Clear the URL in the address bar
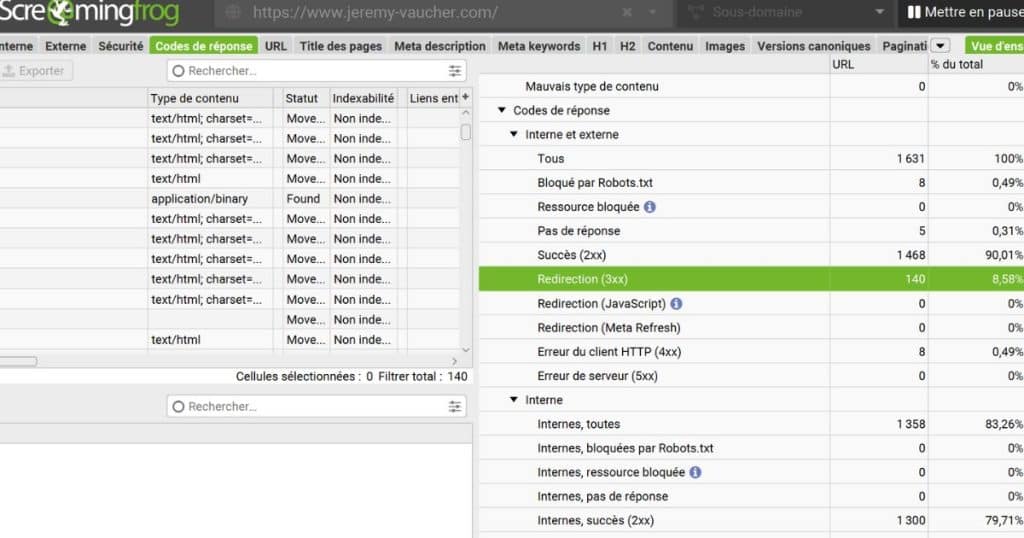Screen dimensions: 1024x538 click(x=627, y=12)
